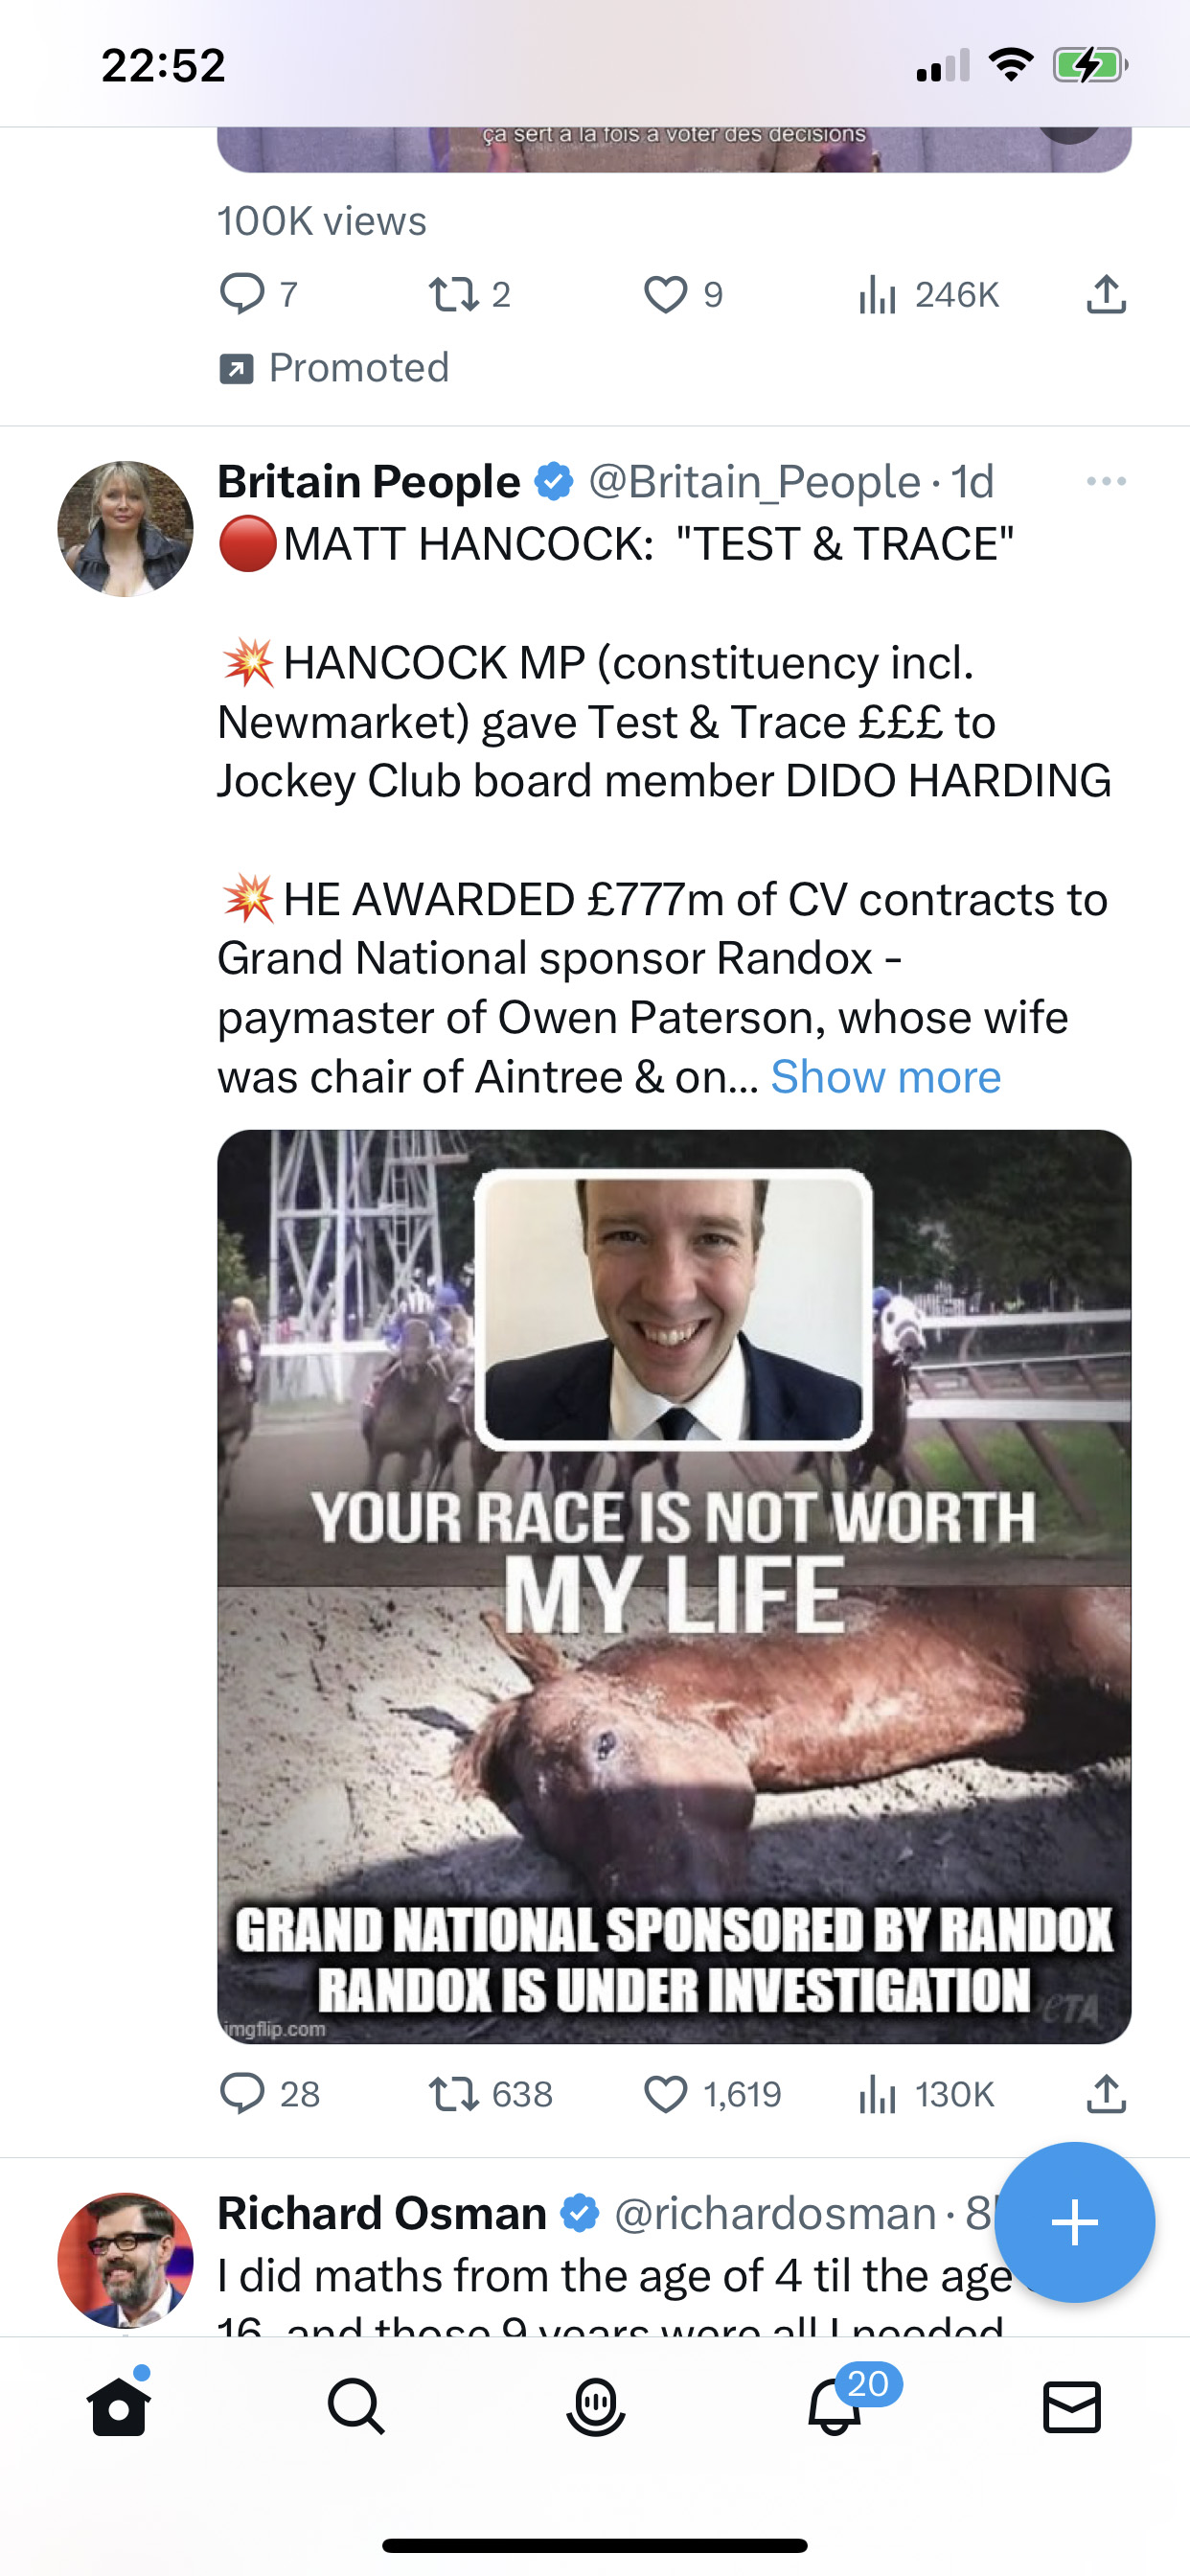This screenshot has width=1190, height=2576.
Task: Share the promoted tweet
Action: [1106, 294]
